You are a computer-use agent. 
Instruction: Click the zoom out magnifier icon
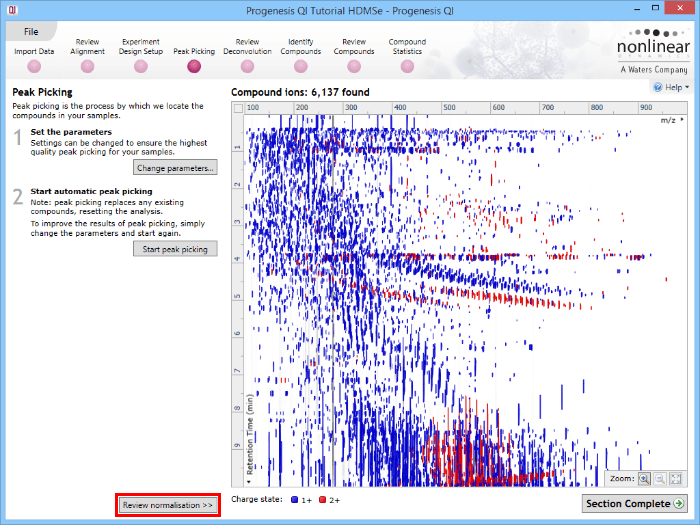point(660,479)
